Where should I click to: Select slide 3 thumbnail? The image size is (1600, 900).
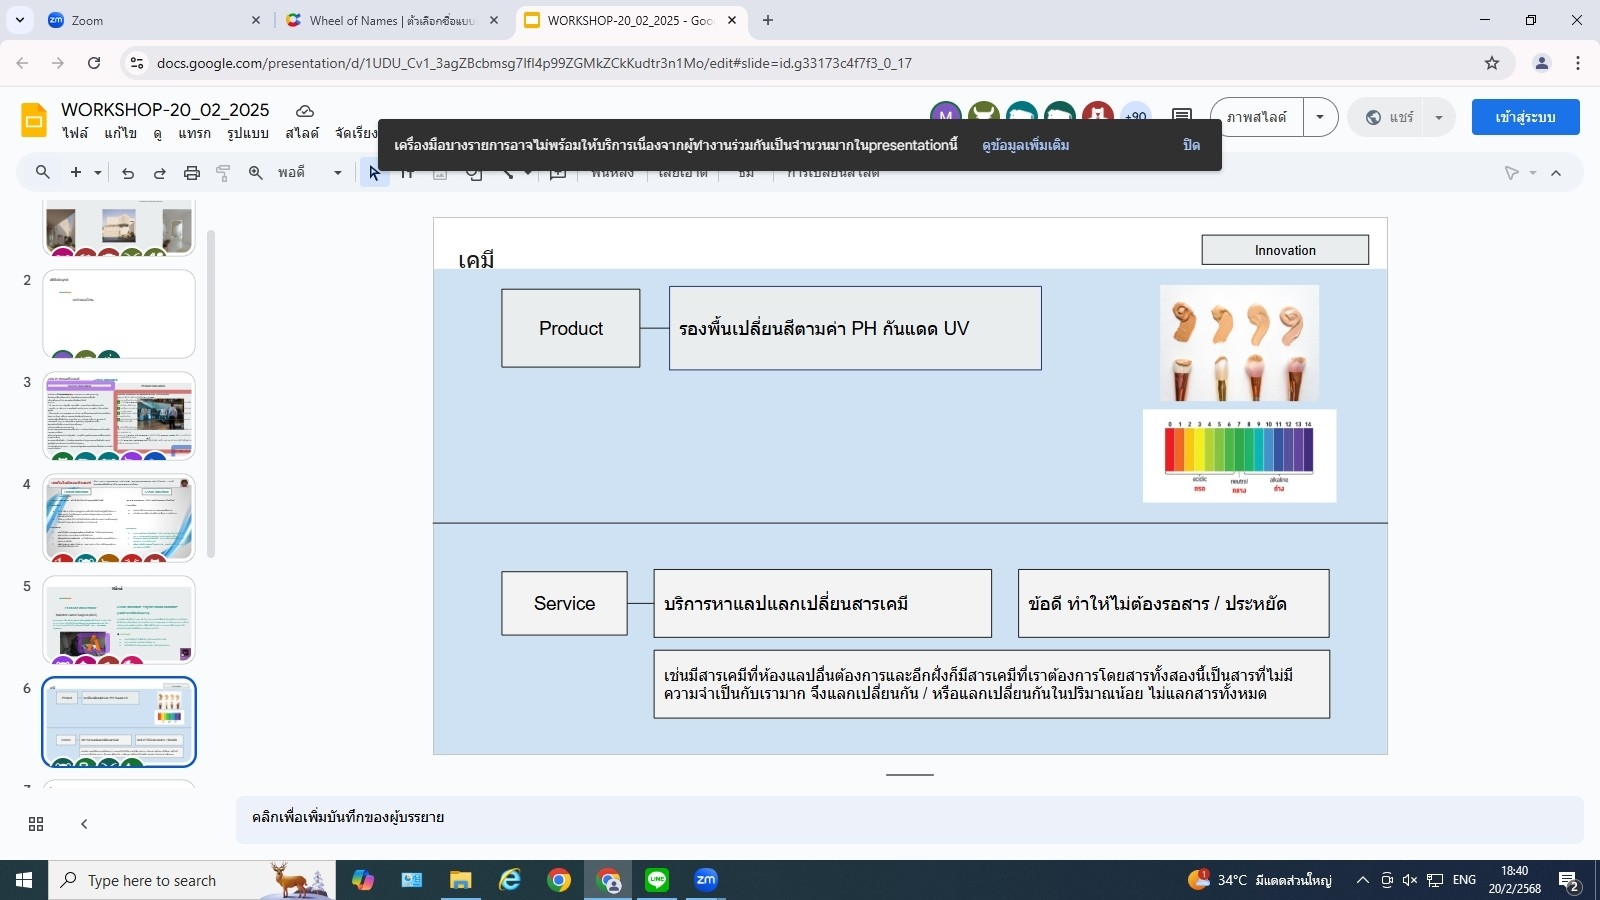point(119,416)
